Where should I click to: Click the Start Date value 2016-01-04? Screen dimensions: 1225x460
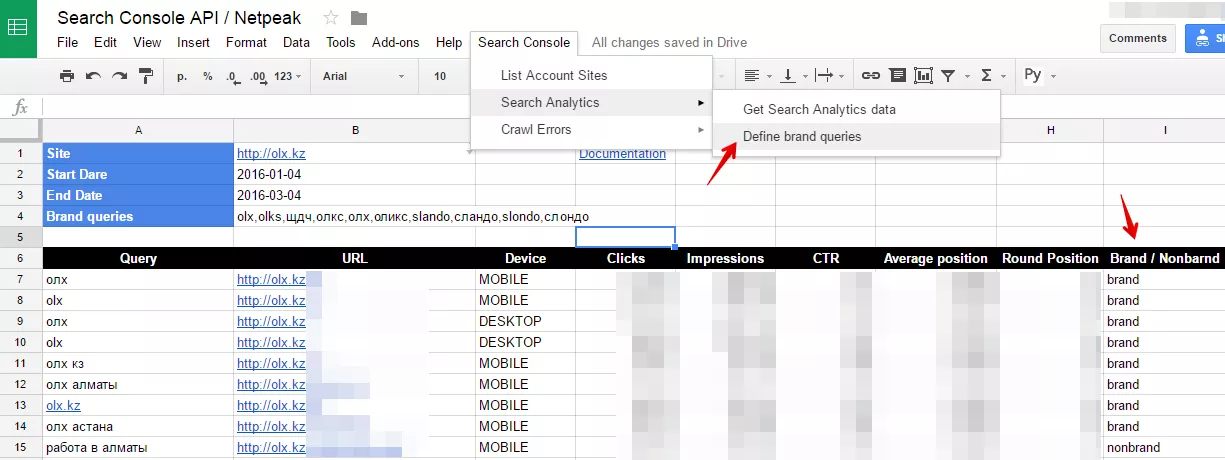(x=354, y=174)
